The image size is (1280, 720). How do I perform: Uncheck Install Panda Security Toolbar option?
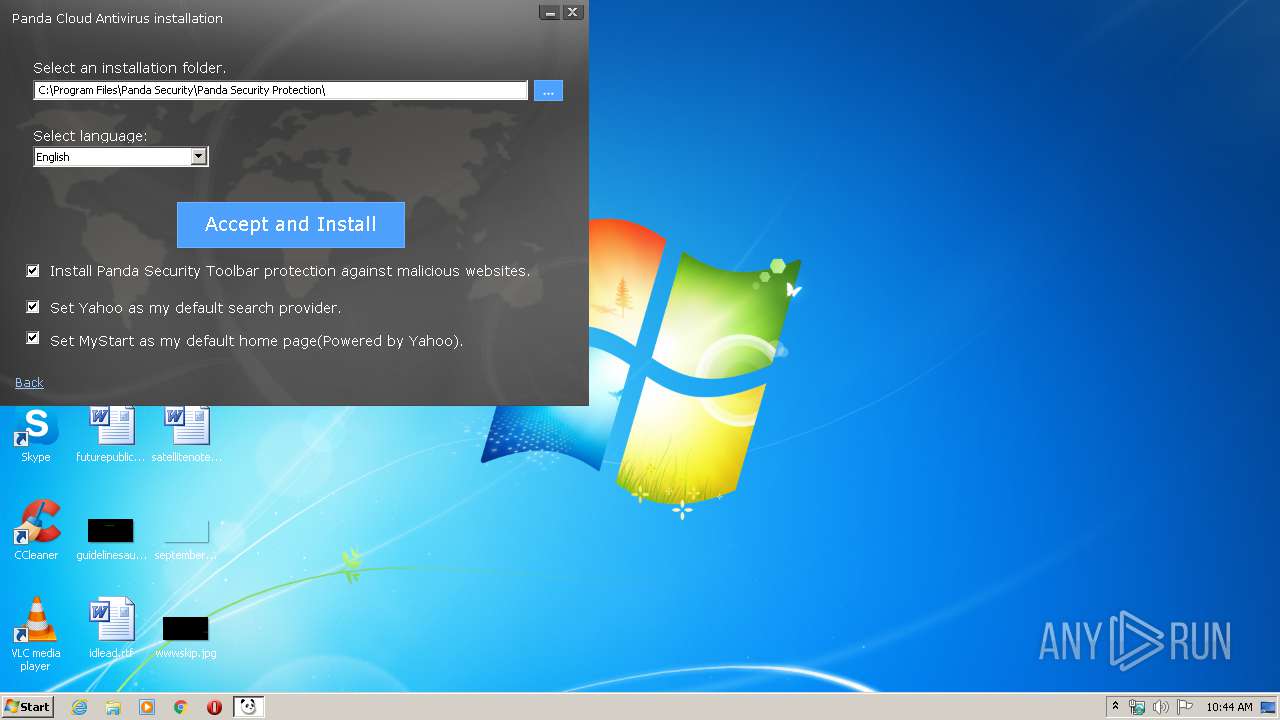(x=33, y=271)
